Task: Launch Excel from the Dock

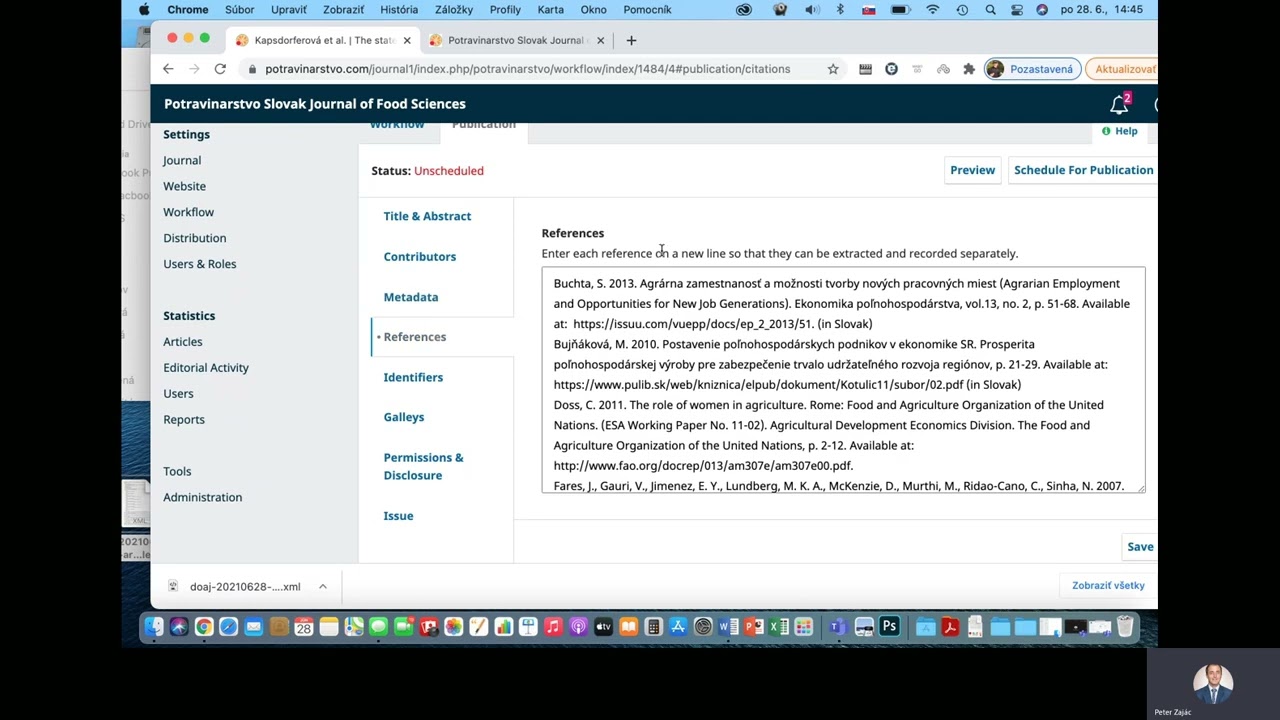Action: 778,627
